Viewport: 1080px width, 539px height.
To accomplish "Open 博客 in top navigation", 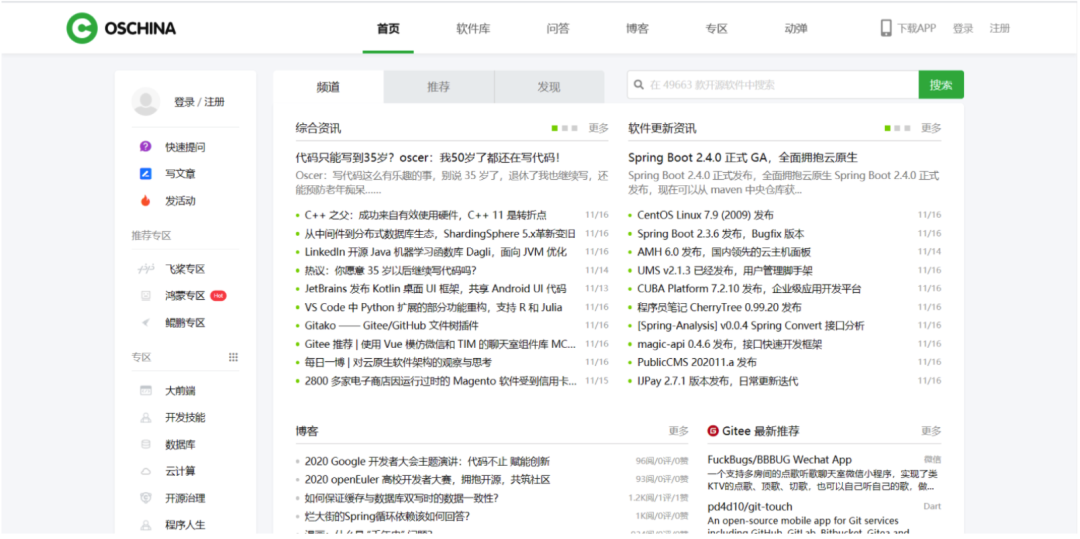I will pyautogui.click(x=637, y=29).
